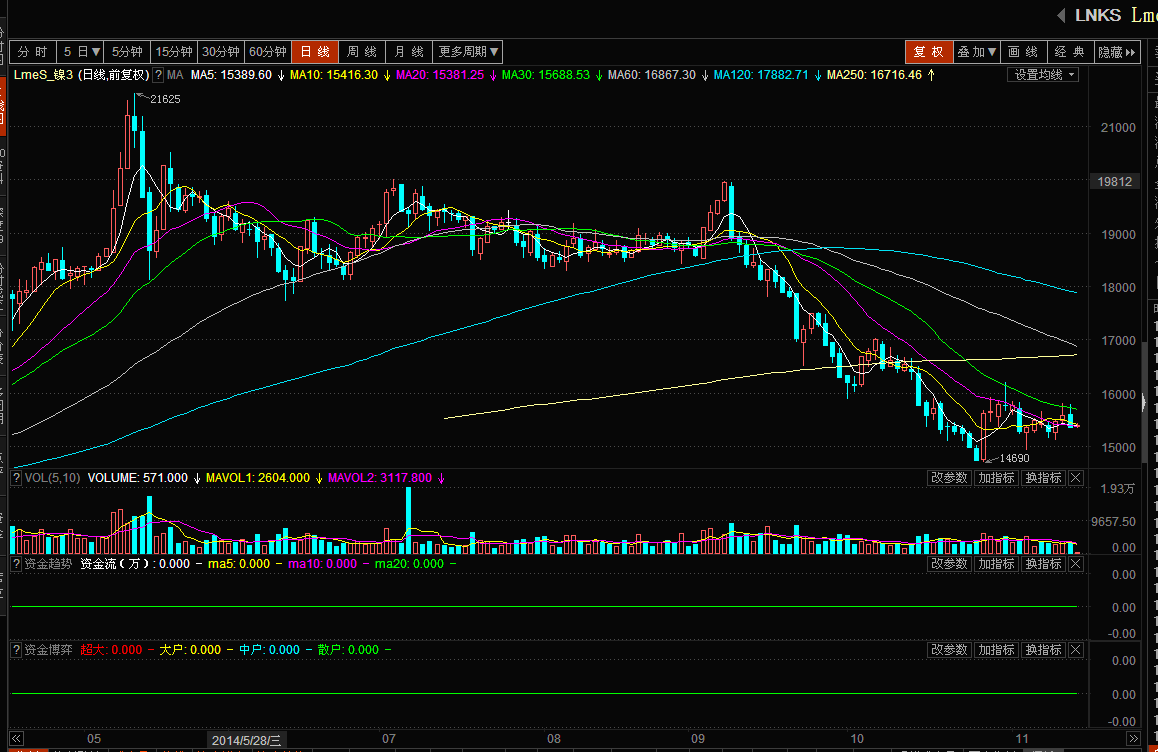Switch to 经典 classic view mode

pos(1070,52)
